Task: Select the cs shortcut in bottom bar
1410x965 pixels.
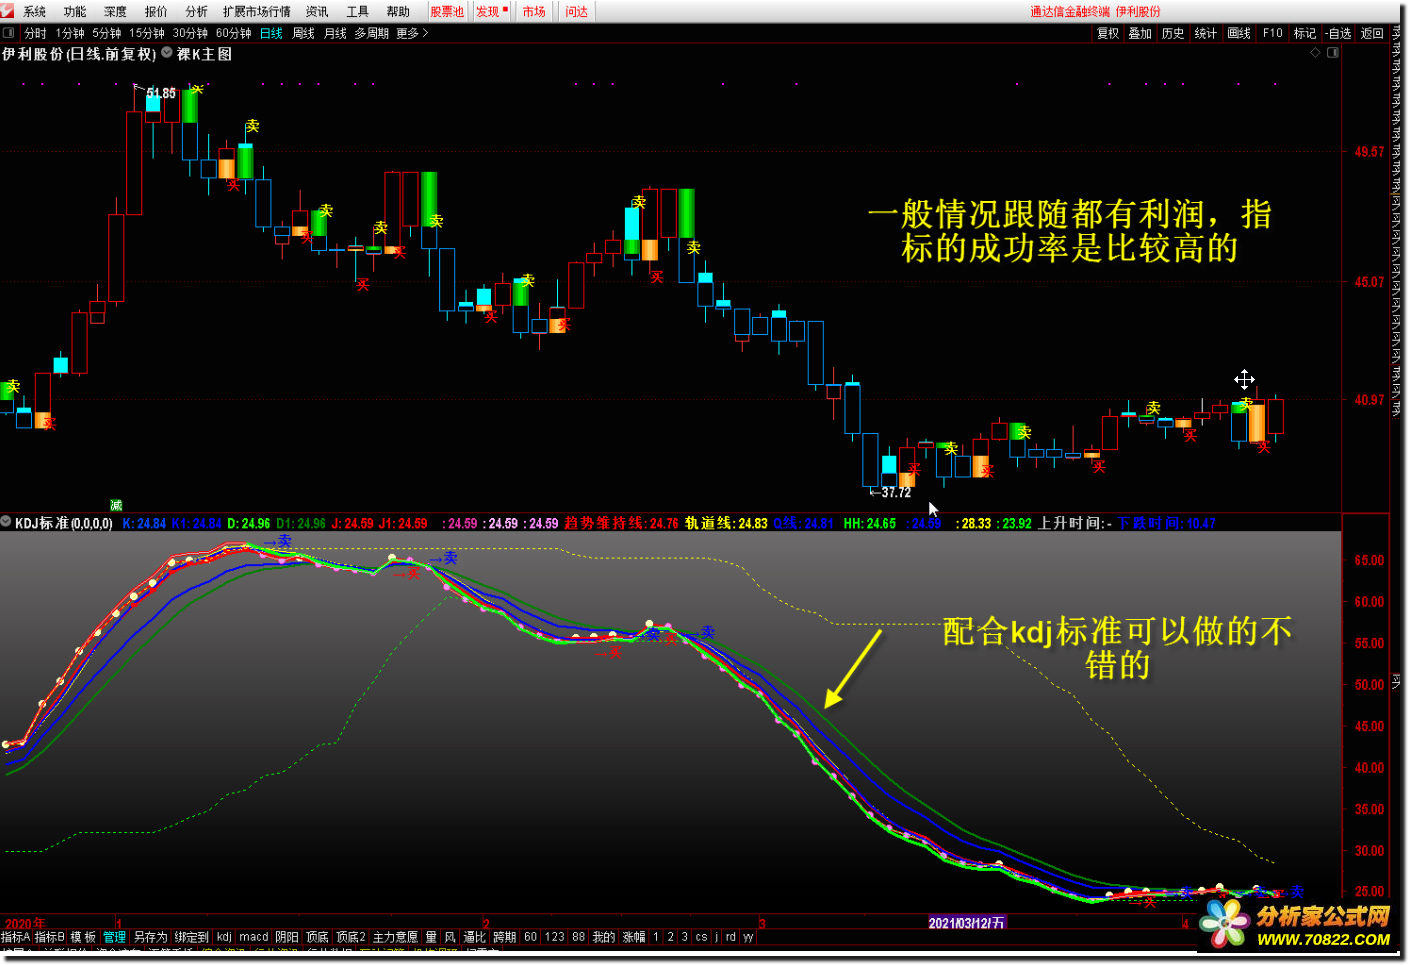Action: [701, 937]
